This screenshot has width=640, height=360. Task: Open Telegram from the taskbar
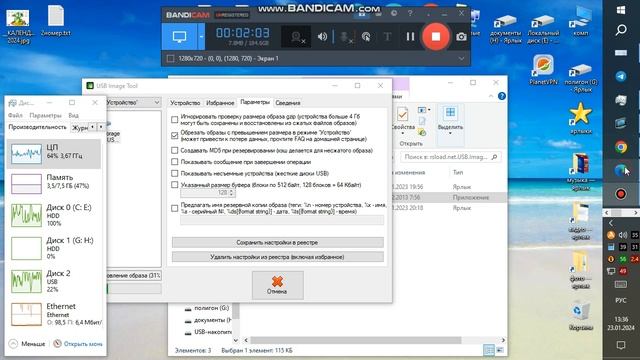tap(621, 76)
